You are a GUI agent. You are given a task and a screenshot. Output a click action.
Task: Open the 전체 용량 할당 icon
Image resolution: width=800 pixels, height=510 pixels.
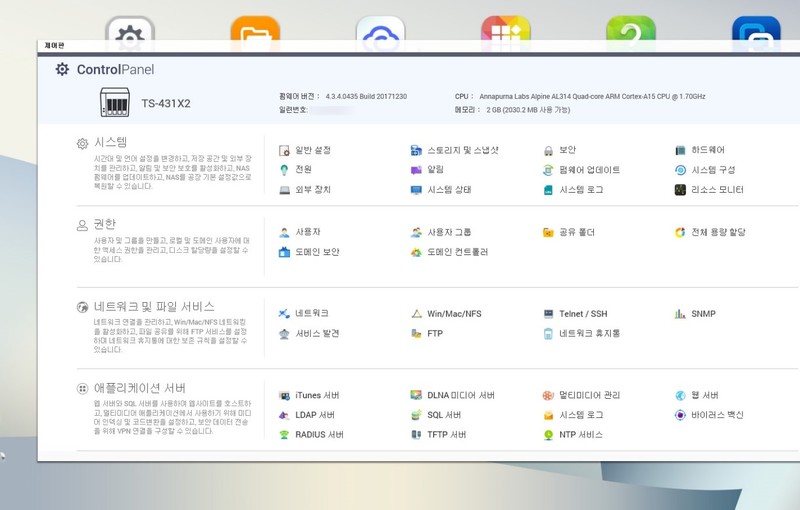point(680,233)
